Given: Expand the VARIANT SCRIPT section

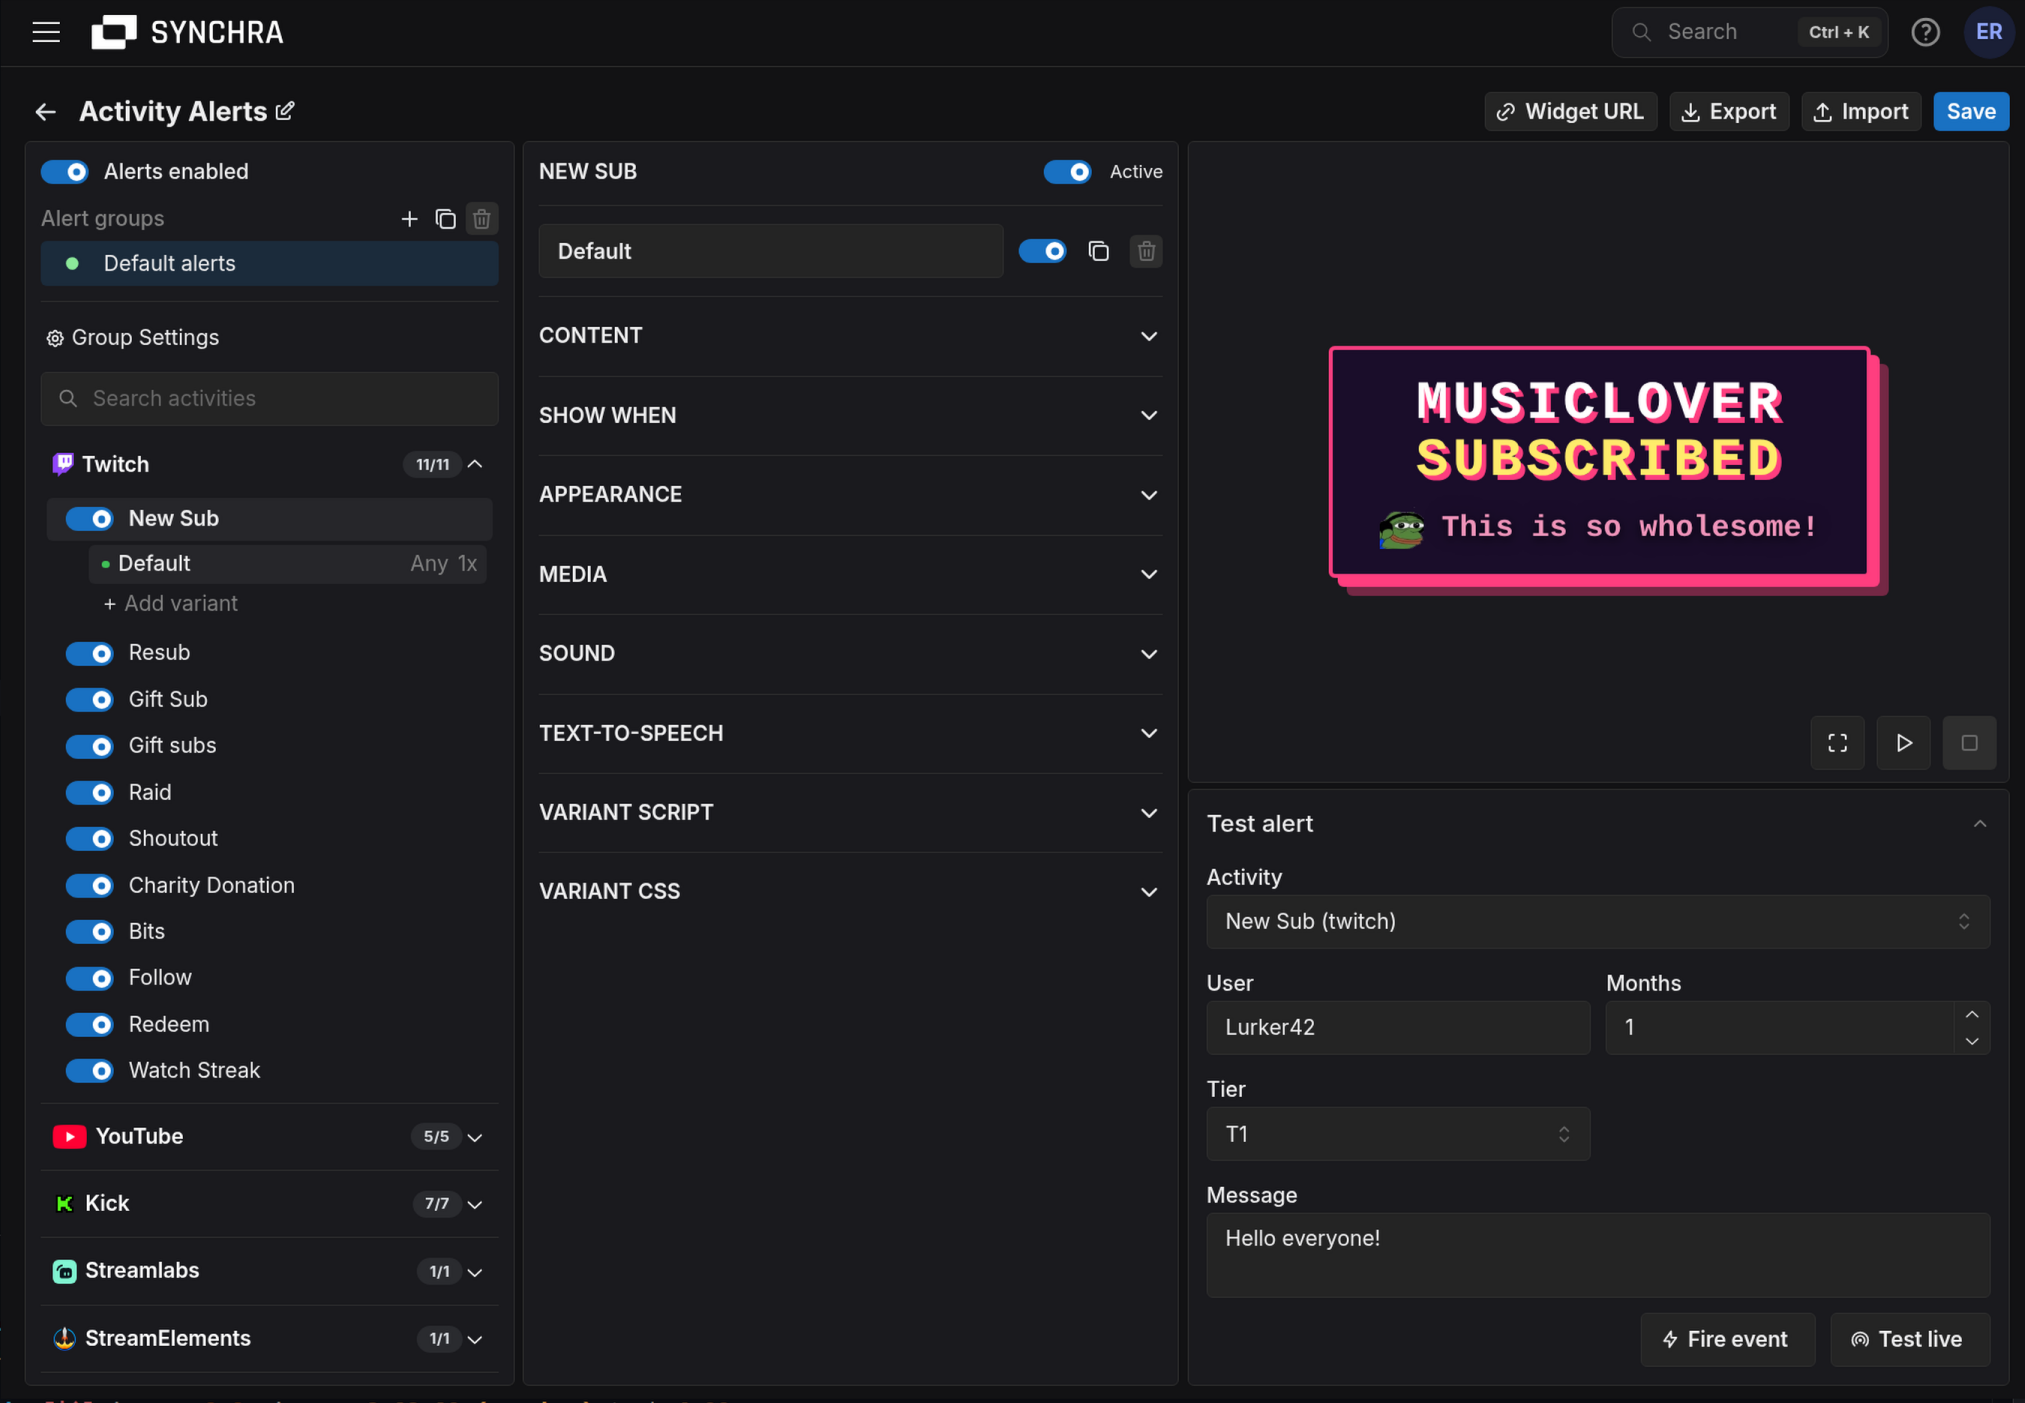Looking at the screenshot, I should click(850, 813).
